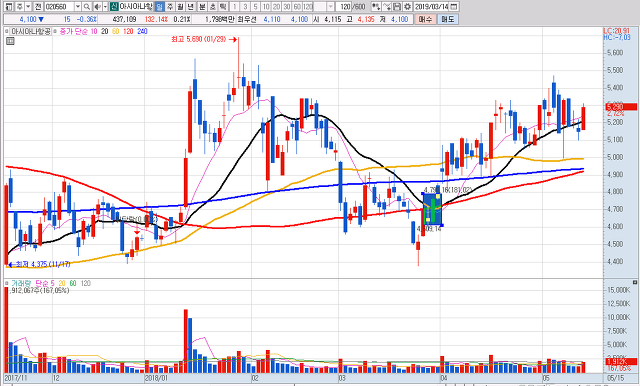Open the dropdown after the 120 interval button
The image size is (640, 386).
(330, 7)
